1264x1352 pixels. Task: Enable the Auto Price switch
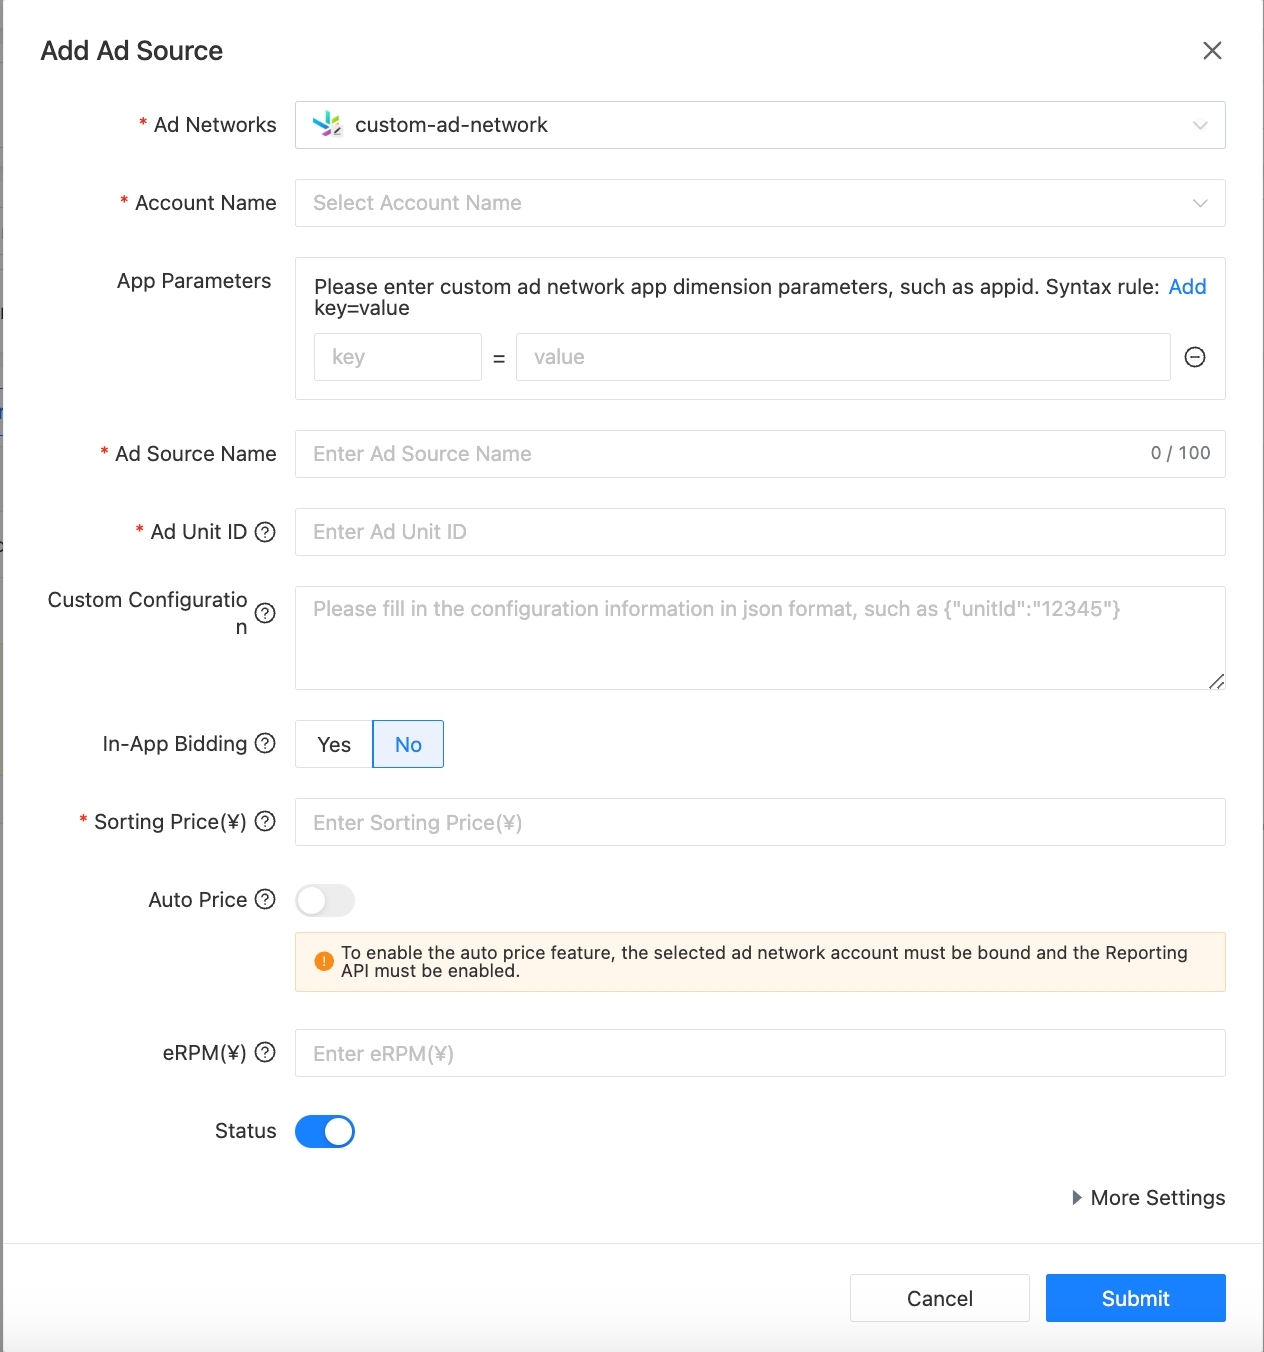click(x=325, y=900)
